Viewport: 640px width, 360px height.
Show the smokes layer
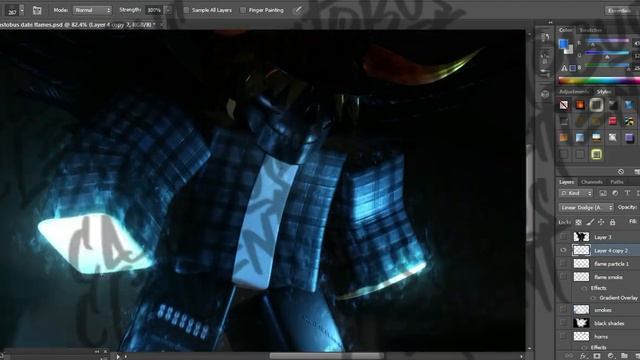(x=563, y=310)
